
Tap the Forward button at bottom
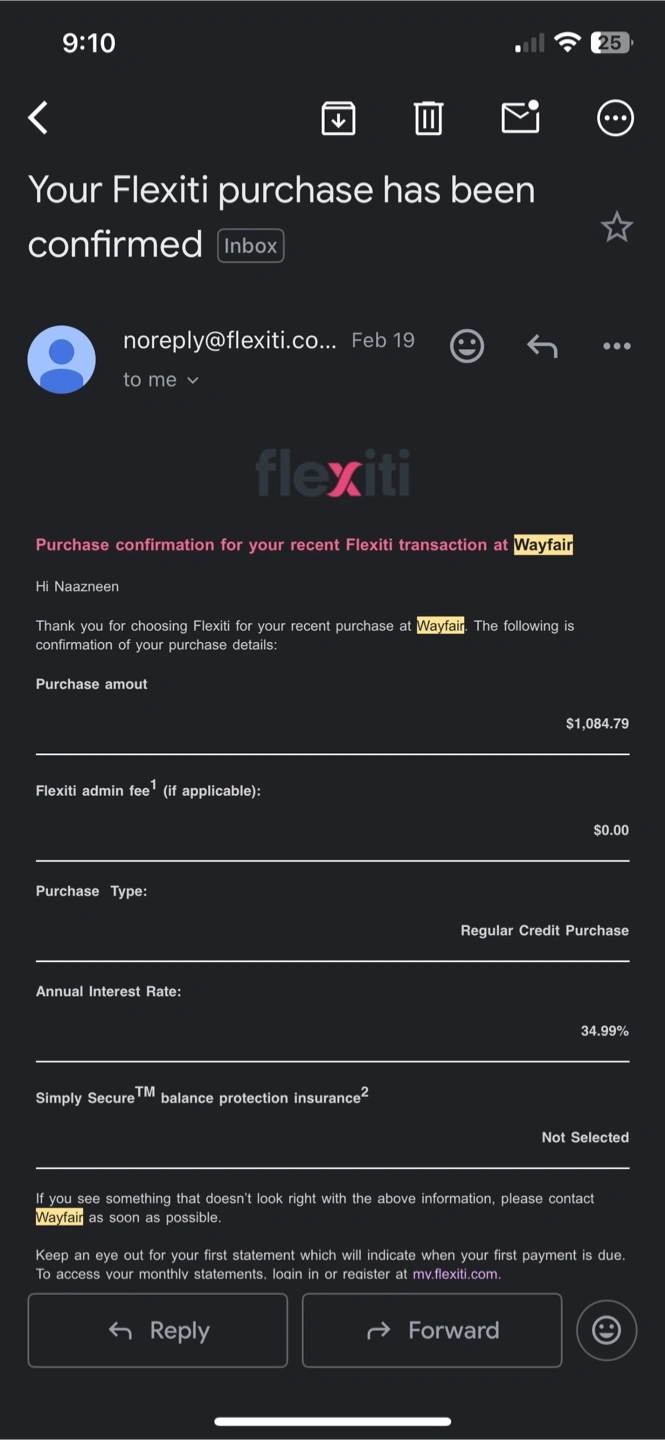pos(432,1330)
